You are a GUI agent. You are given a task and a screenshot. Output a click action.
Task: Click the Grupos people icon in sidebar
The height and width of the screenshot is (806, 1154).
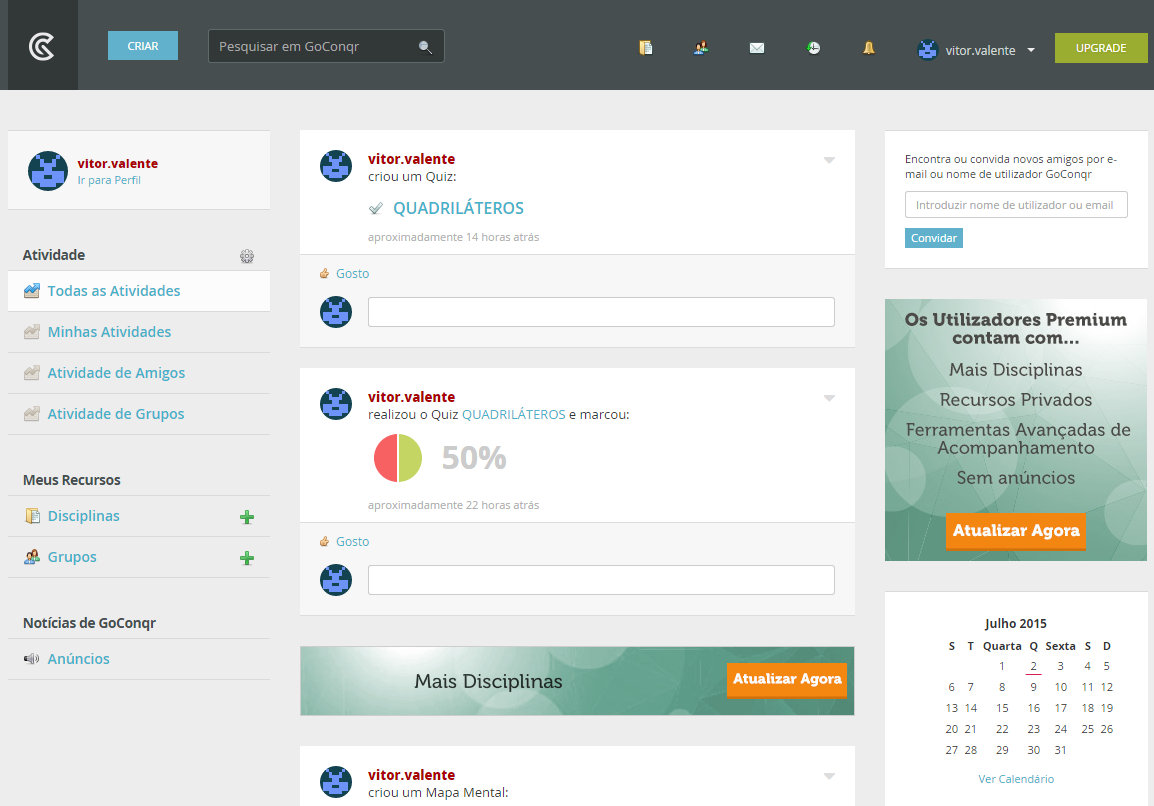click(x=32, y=556)
